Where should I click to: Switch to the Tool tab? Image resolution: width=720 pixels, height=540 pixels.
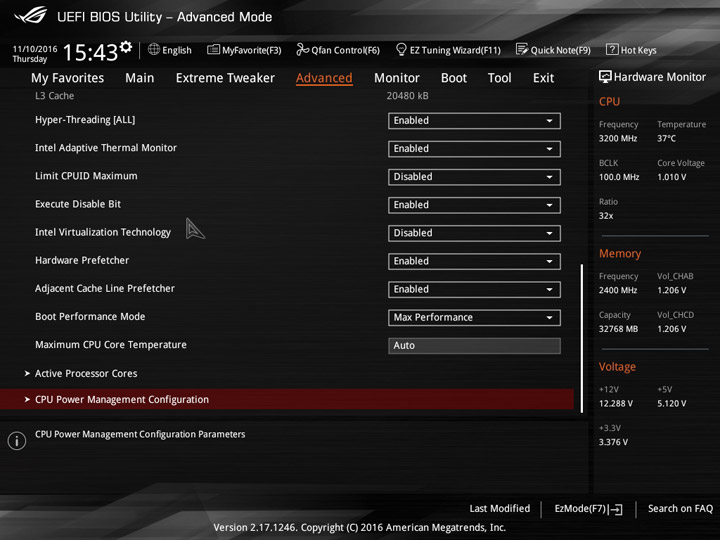[x=500, y=78]
